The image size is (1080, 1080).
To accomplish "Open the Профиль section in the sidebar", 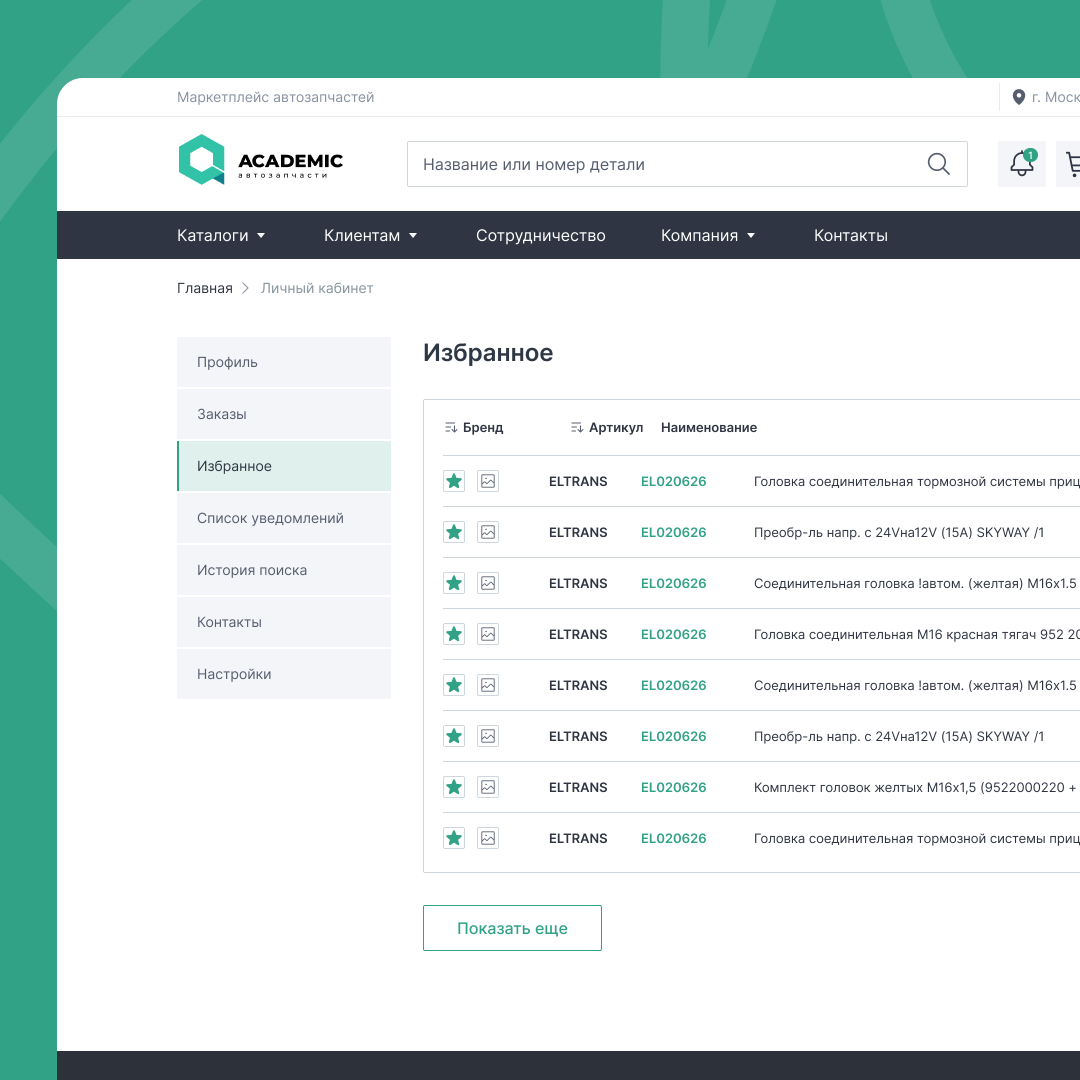I will pyautogui.click(x=284, y=362).
